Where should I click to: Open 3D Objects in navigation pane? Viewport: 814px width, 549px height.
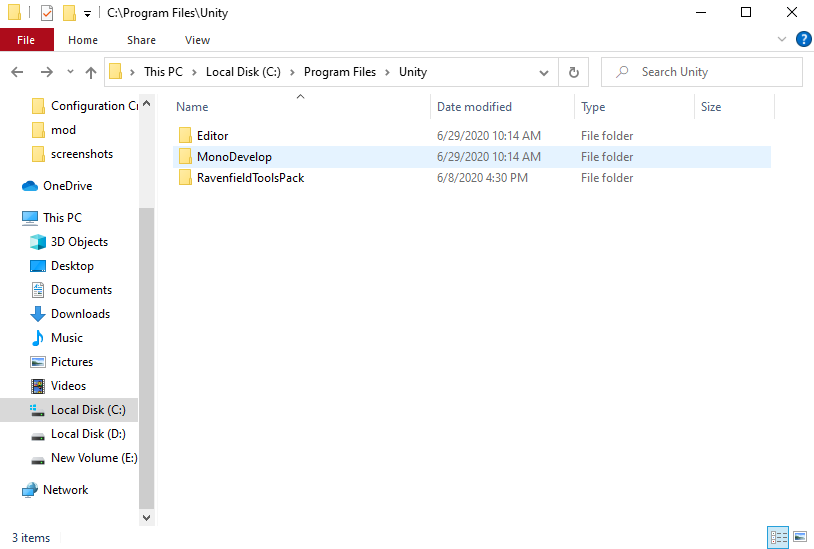(69, 242)
